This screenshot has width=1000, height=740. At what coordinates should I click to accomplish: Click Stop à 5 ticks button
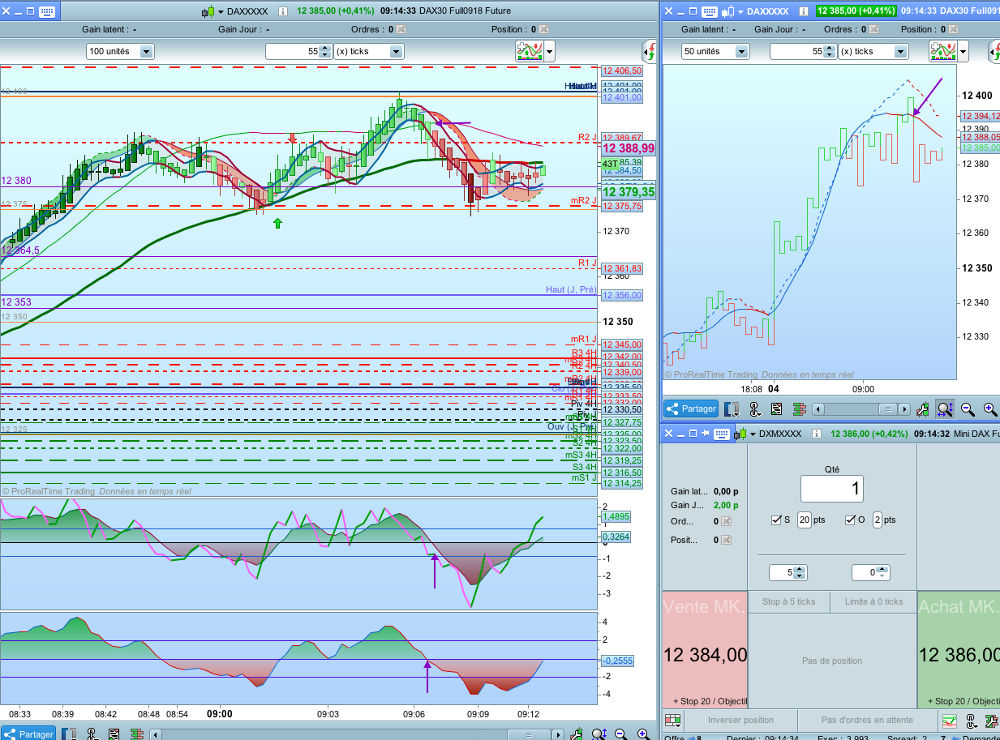click(x=789, y=602)
